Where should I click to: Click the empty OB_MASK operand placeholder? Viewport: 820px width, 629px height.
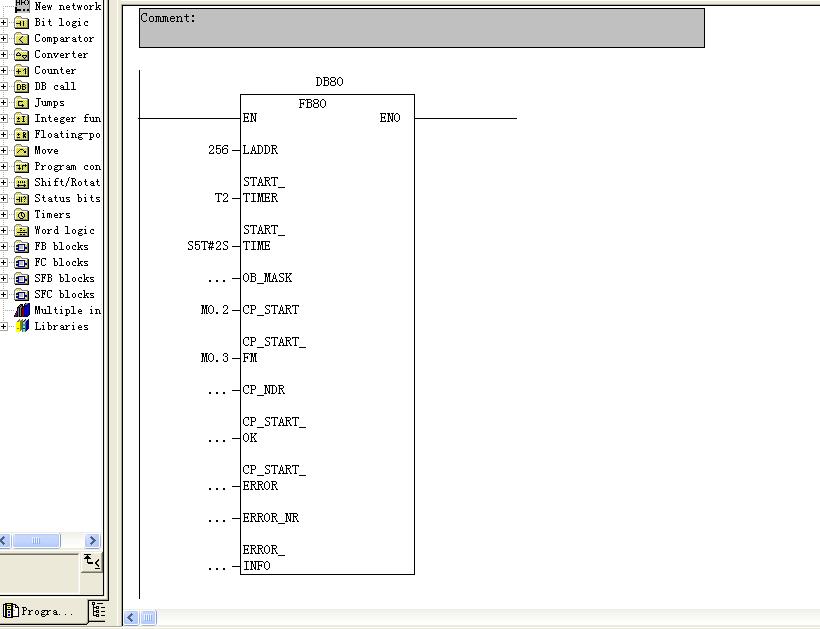217,279
